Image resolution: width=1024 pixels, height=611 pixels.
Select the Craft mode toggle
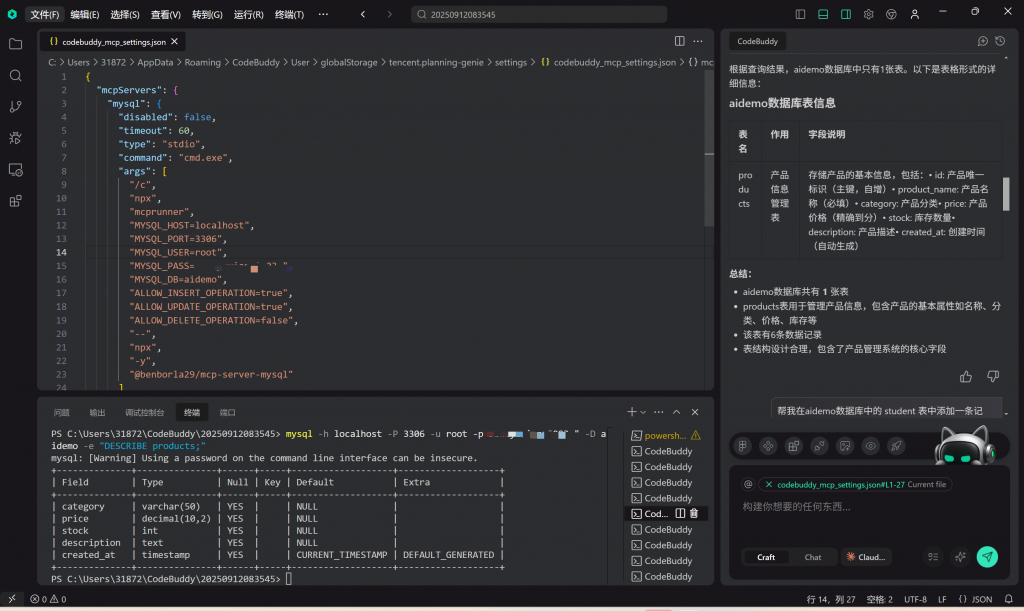click(x=766, y=557)
